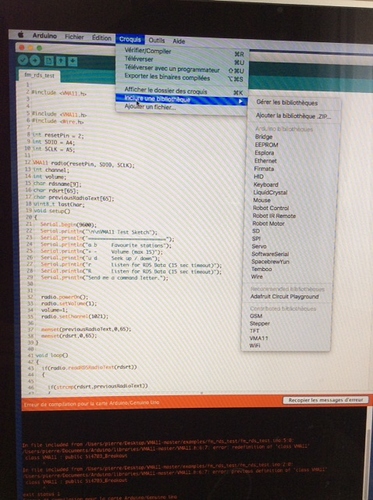Switch to the fm_rds_test tab
Image resolution: width=373 pixels, height=500 pixels.
pyautogui.click(x=39, y=76)
